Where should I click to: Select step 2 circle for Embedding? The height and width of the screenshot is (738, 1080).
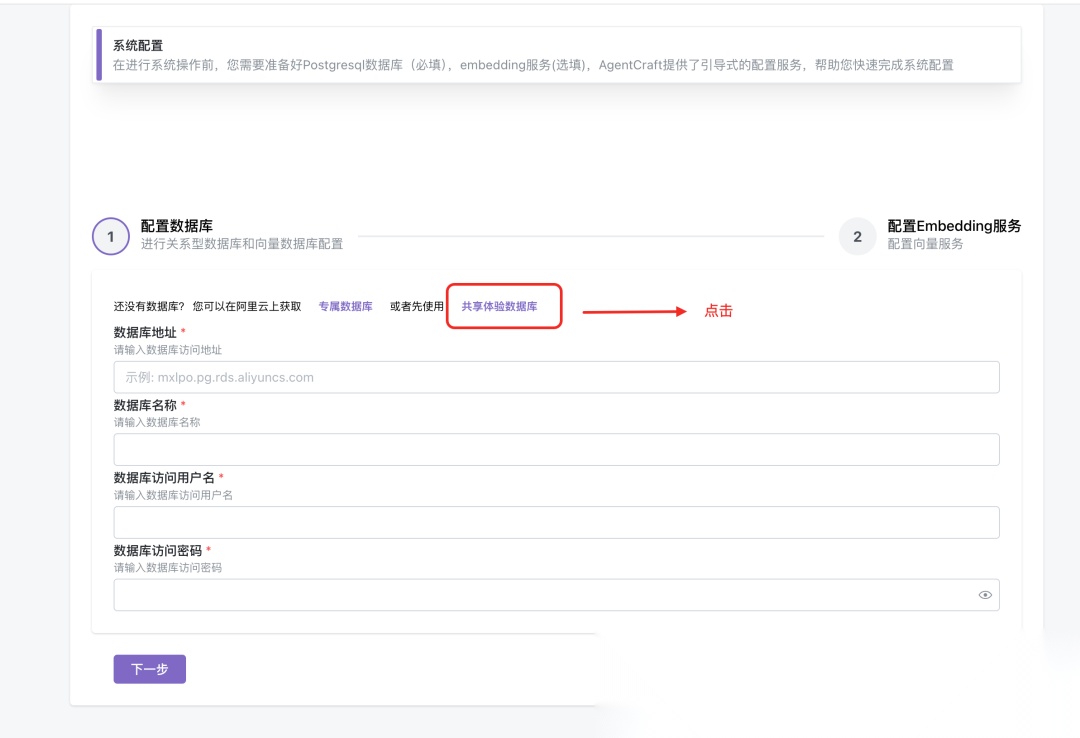tap(858, 236)
